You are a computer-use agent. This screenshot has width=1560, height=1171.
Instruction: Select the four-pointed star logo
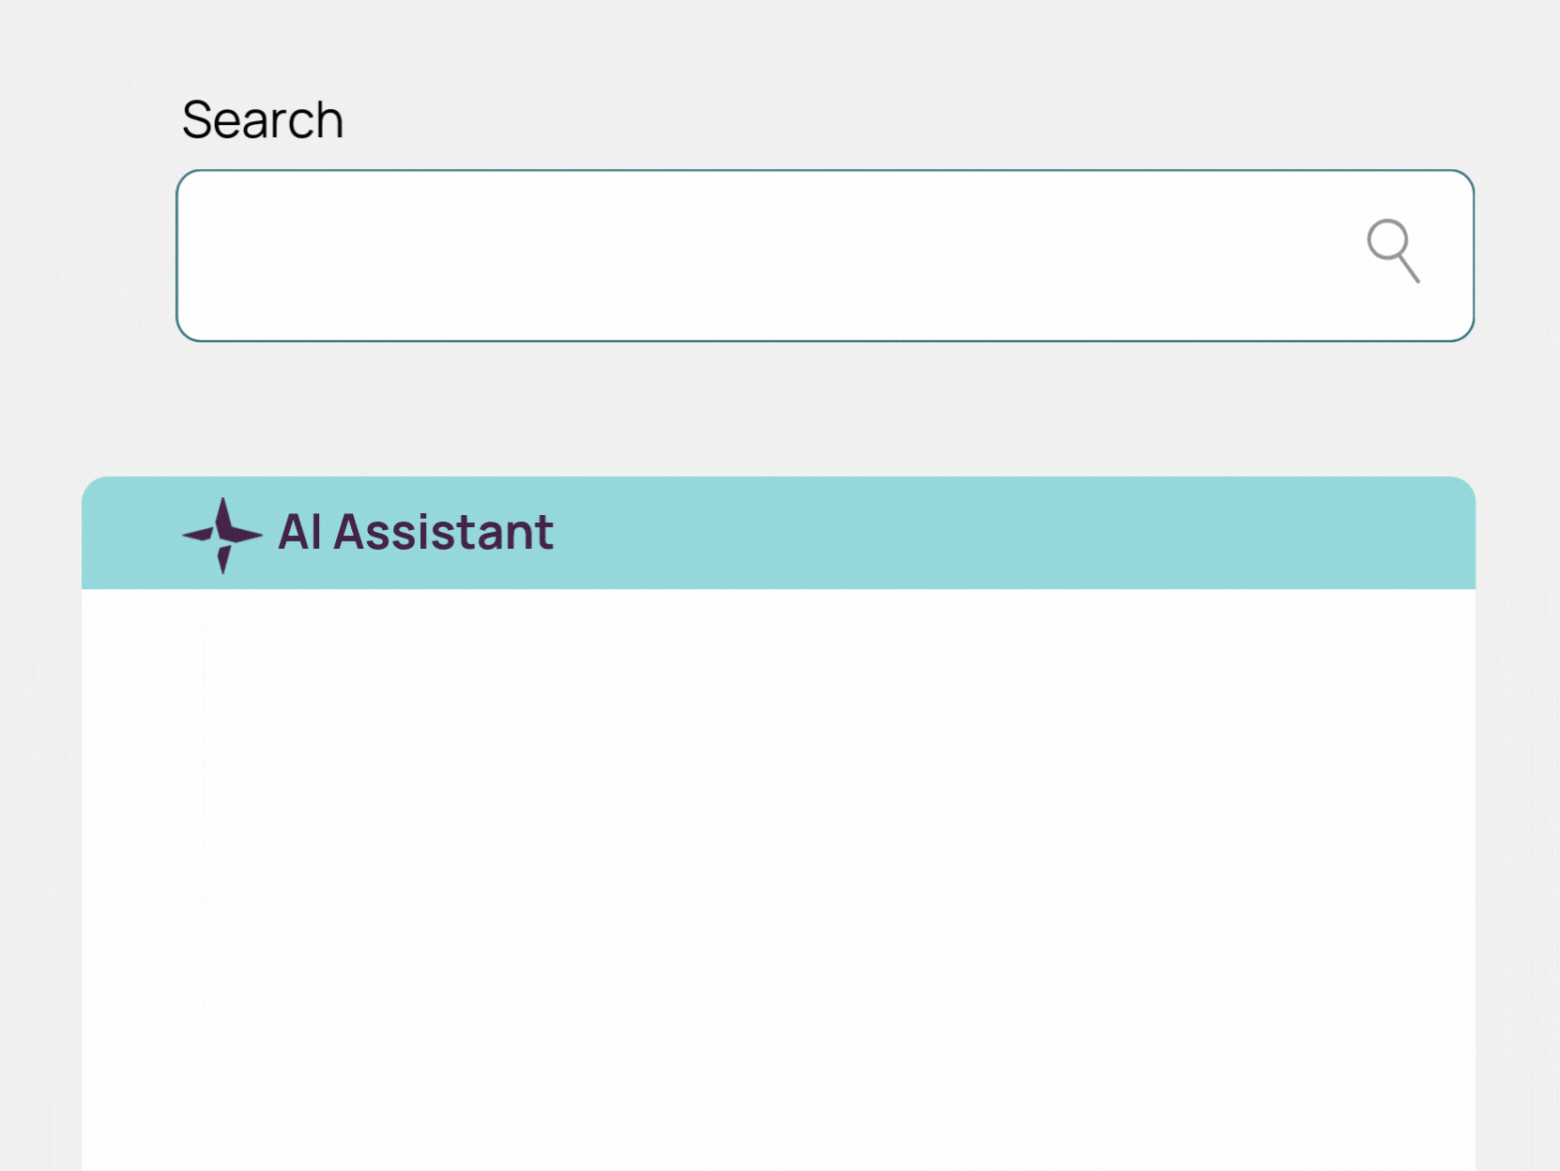222,535
